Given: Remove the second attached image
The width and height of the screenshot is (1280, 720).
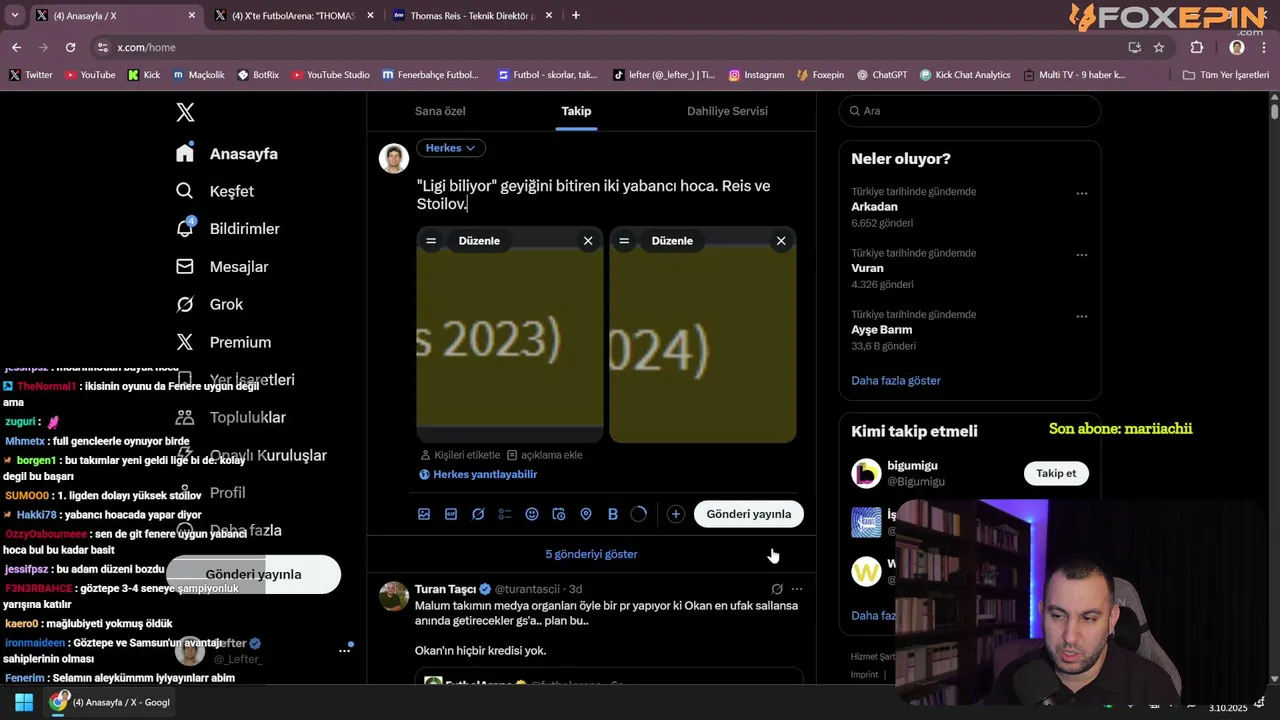Looking at the screenshot, I should tap(781, 240).
